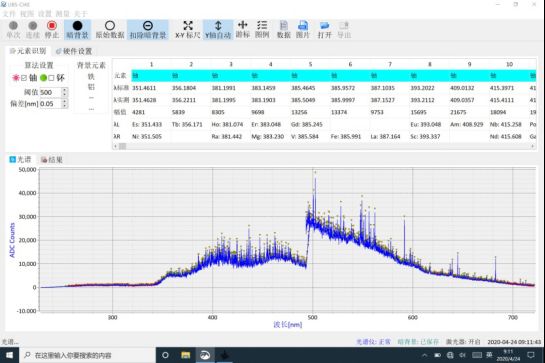This screenshot has height=363, width=545.
Task: Toggle Y-axis auto scaling (Y轴自动)
Action: (x=218, y=30)
